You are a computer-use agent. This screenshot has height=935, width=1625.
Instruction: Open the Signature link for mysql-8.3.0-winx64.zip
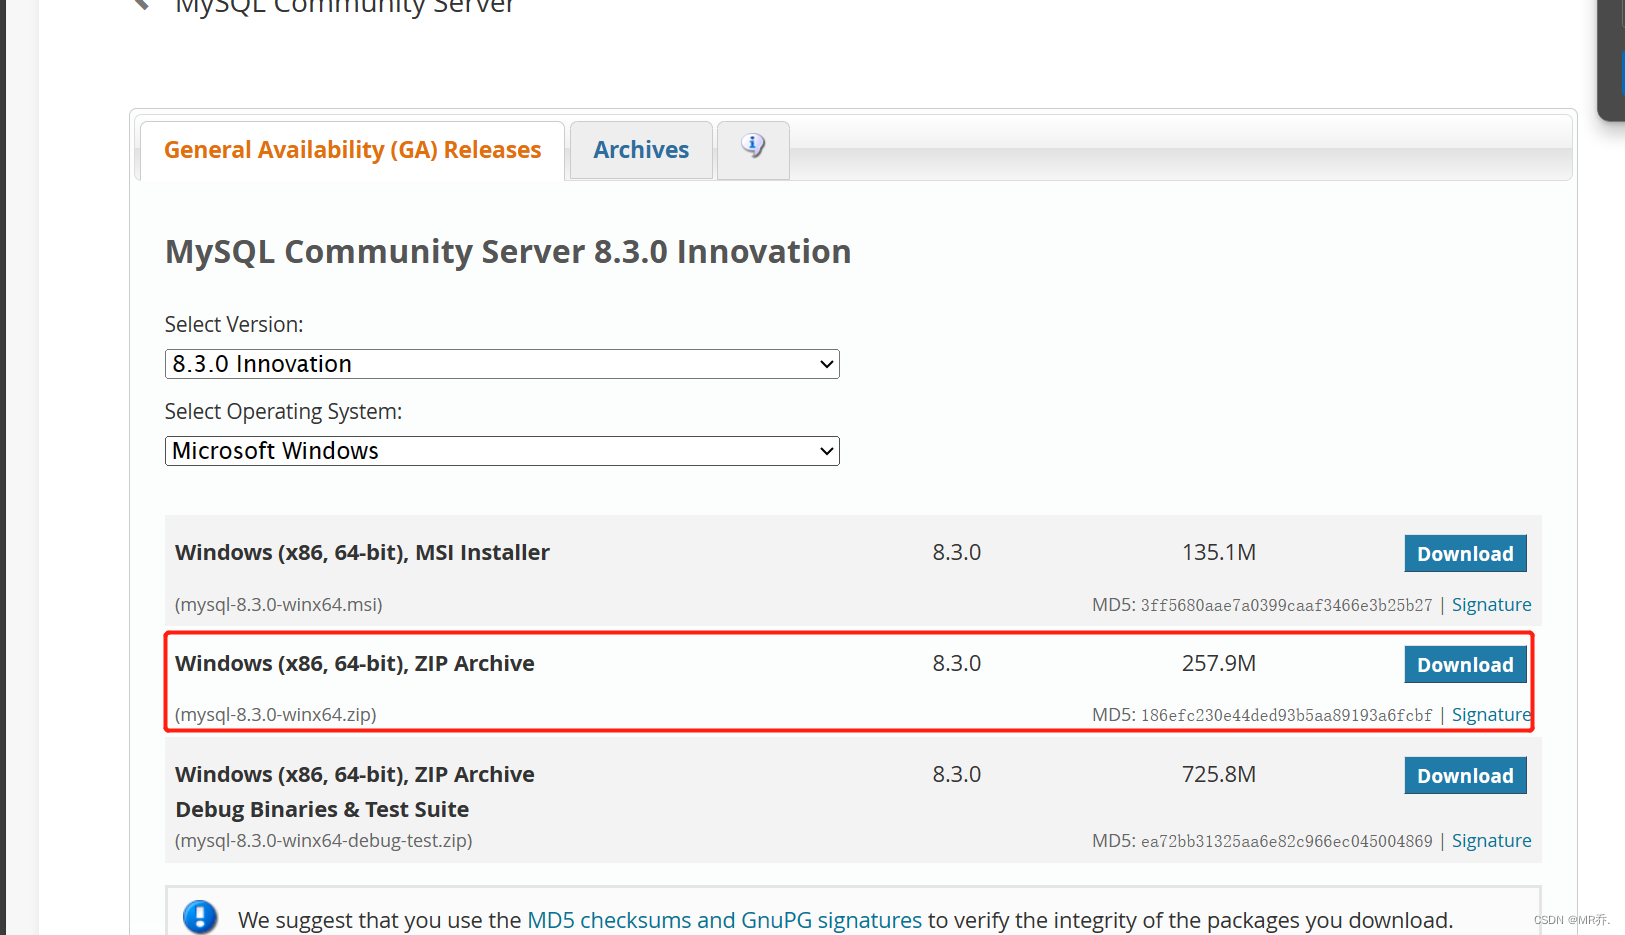(x=1491, y=714)
